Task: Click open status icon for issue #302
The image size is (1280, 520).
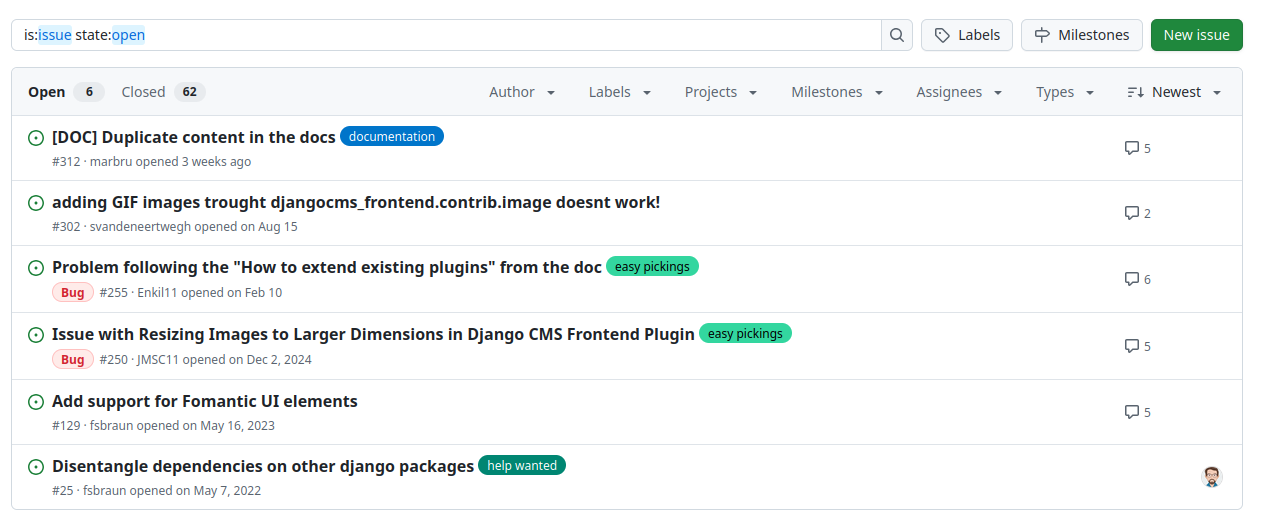Action: (36, 203)
